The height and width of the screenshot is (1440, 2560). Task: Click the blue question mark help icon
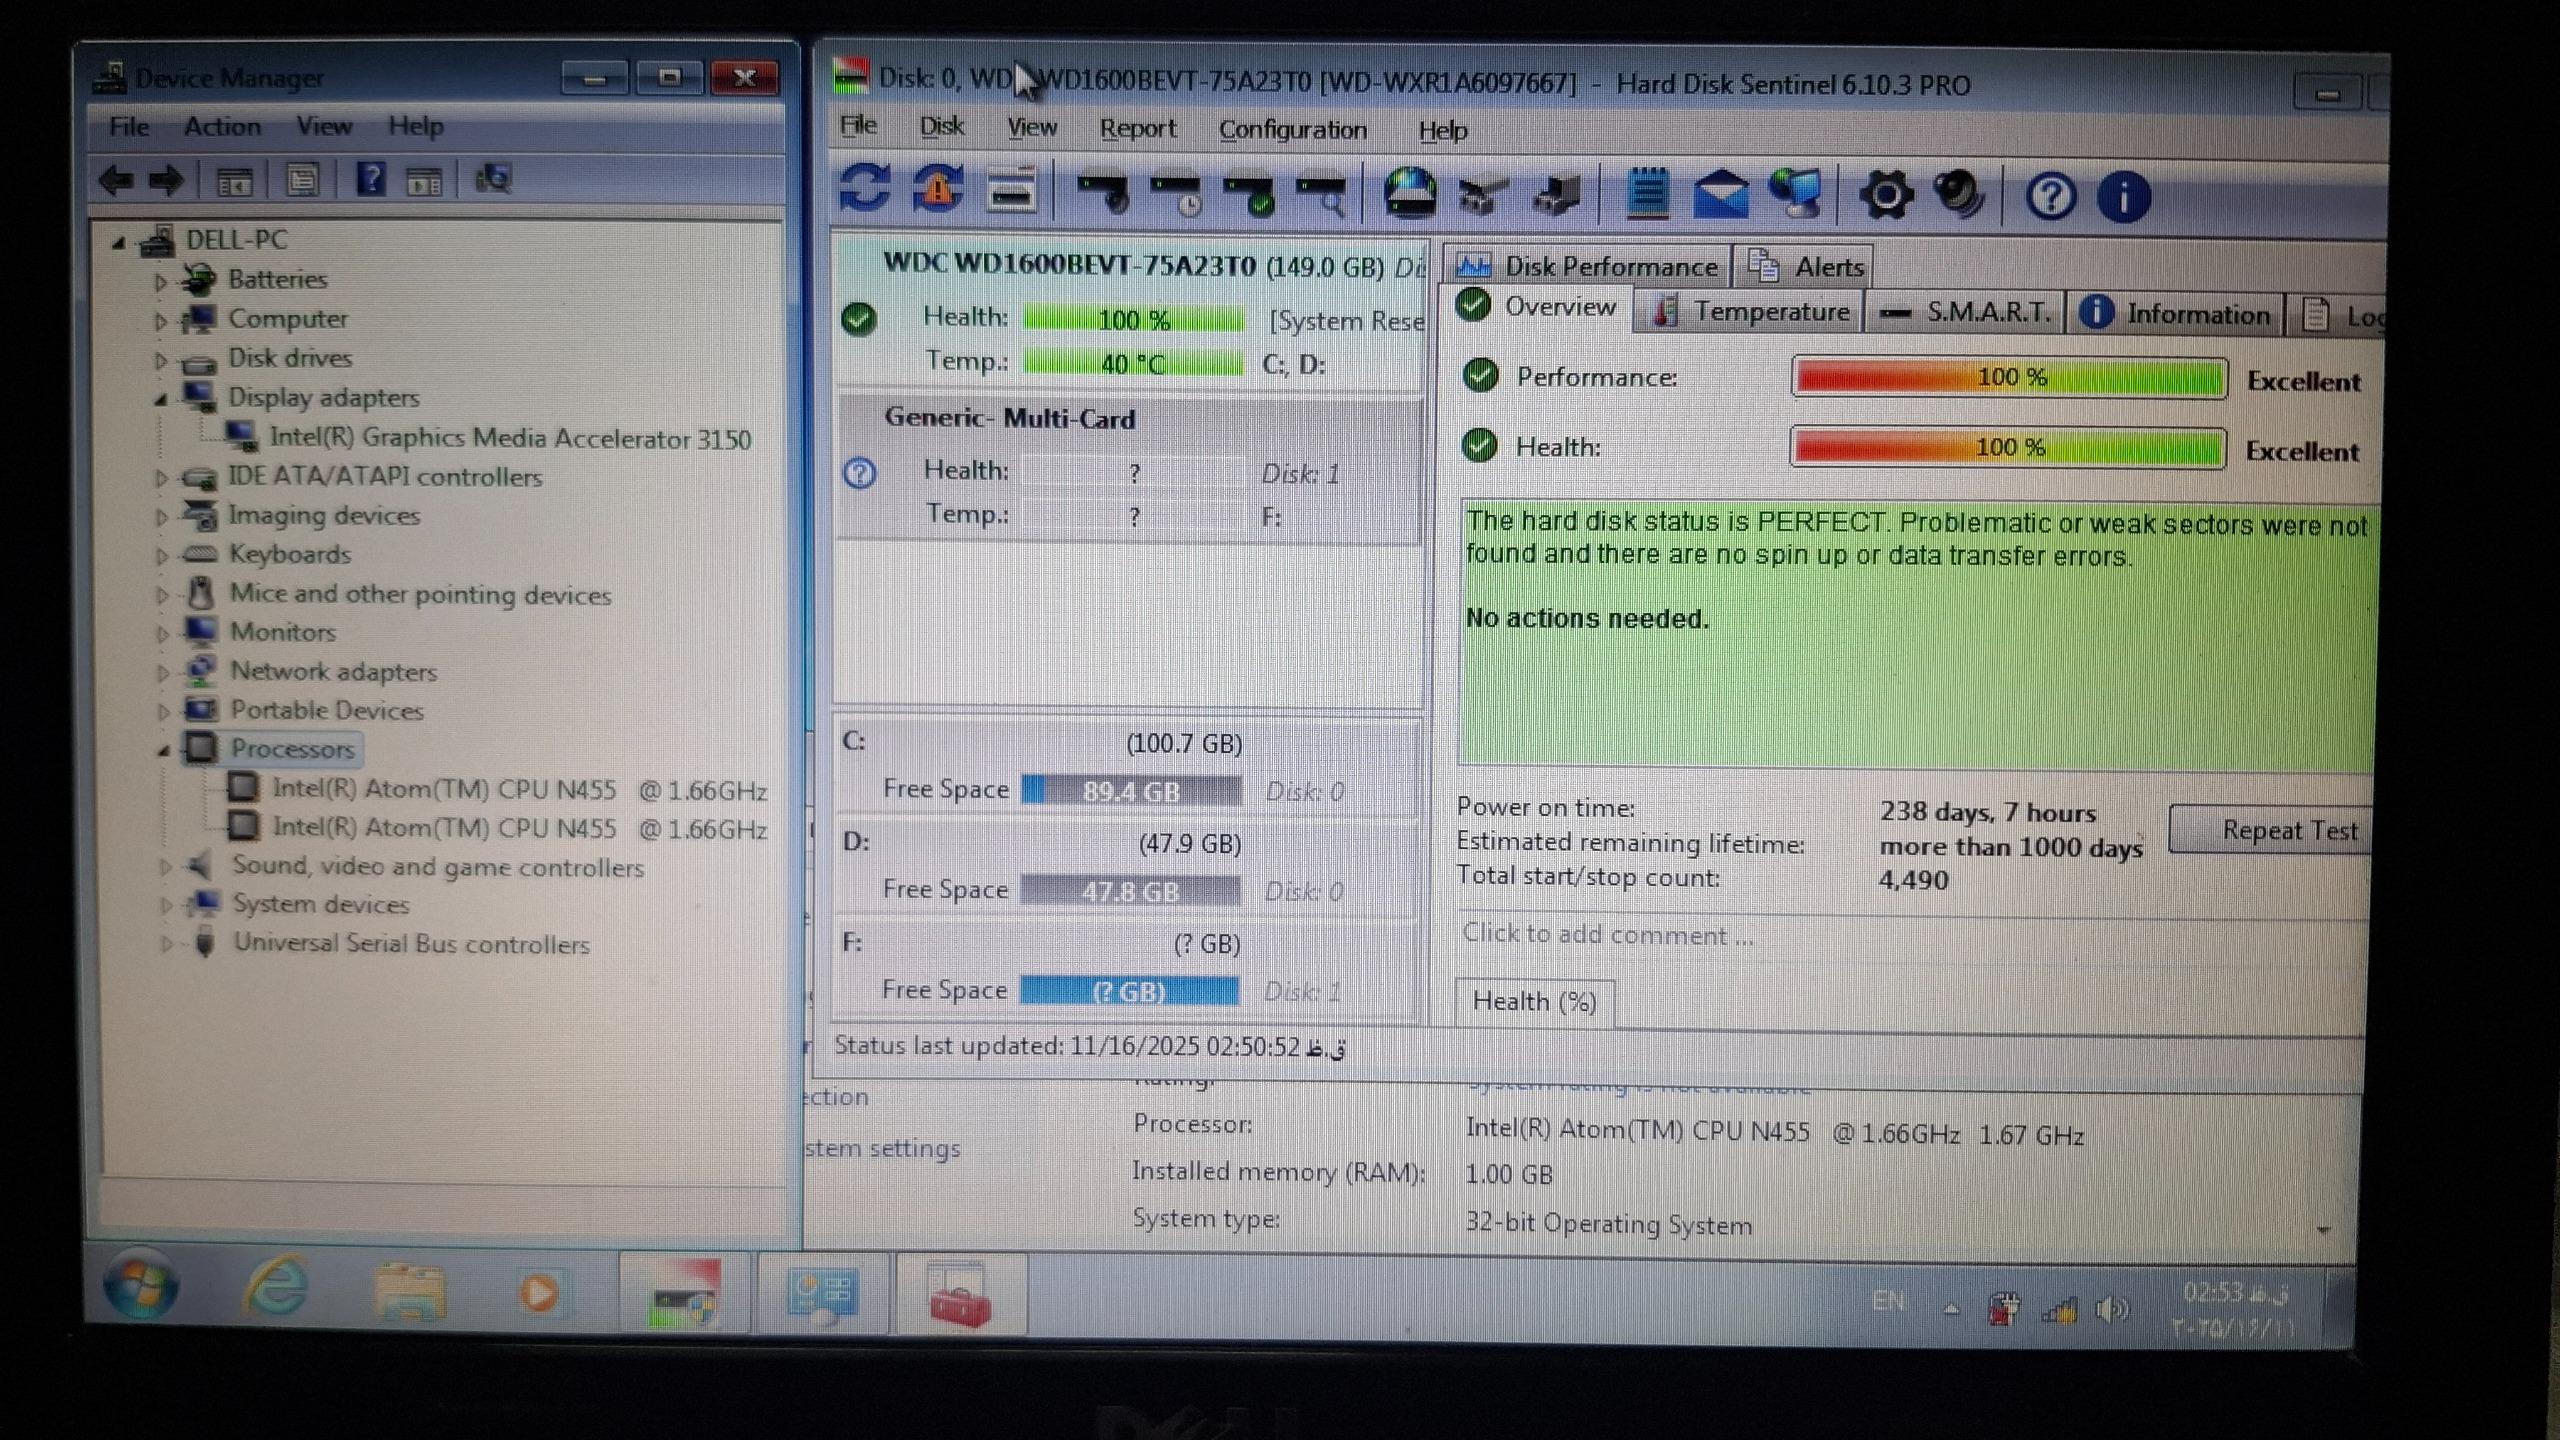[x=2050, y=197]
